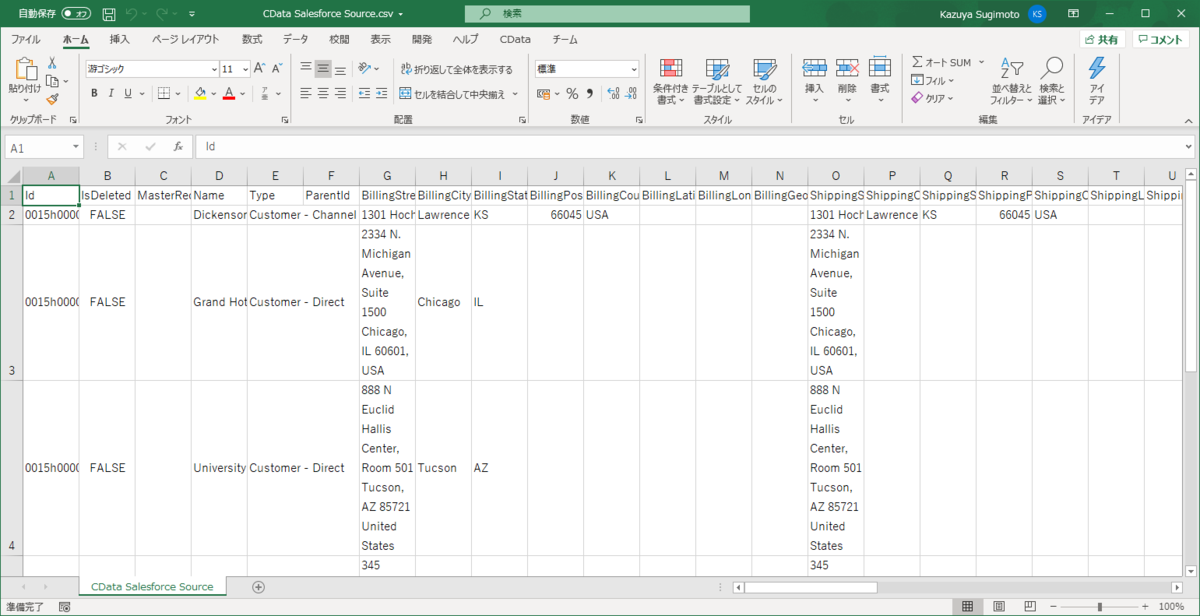
Task: Add new sheet with plus icon
Action: 259,587
